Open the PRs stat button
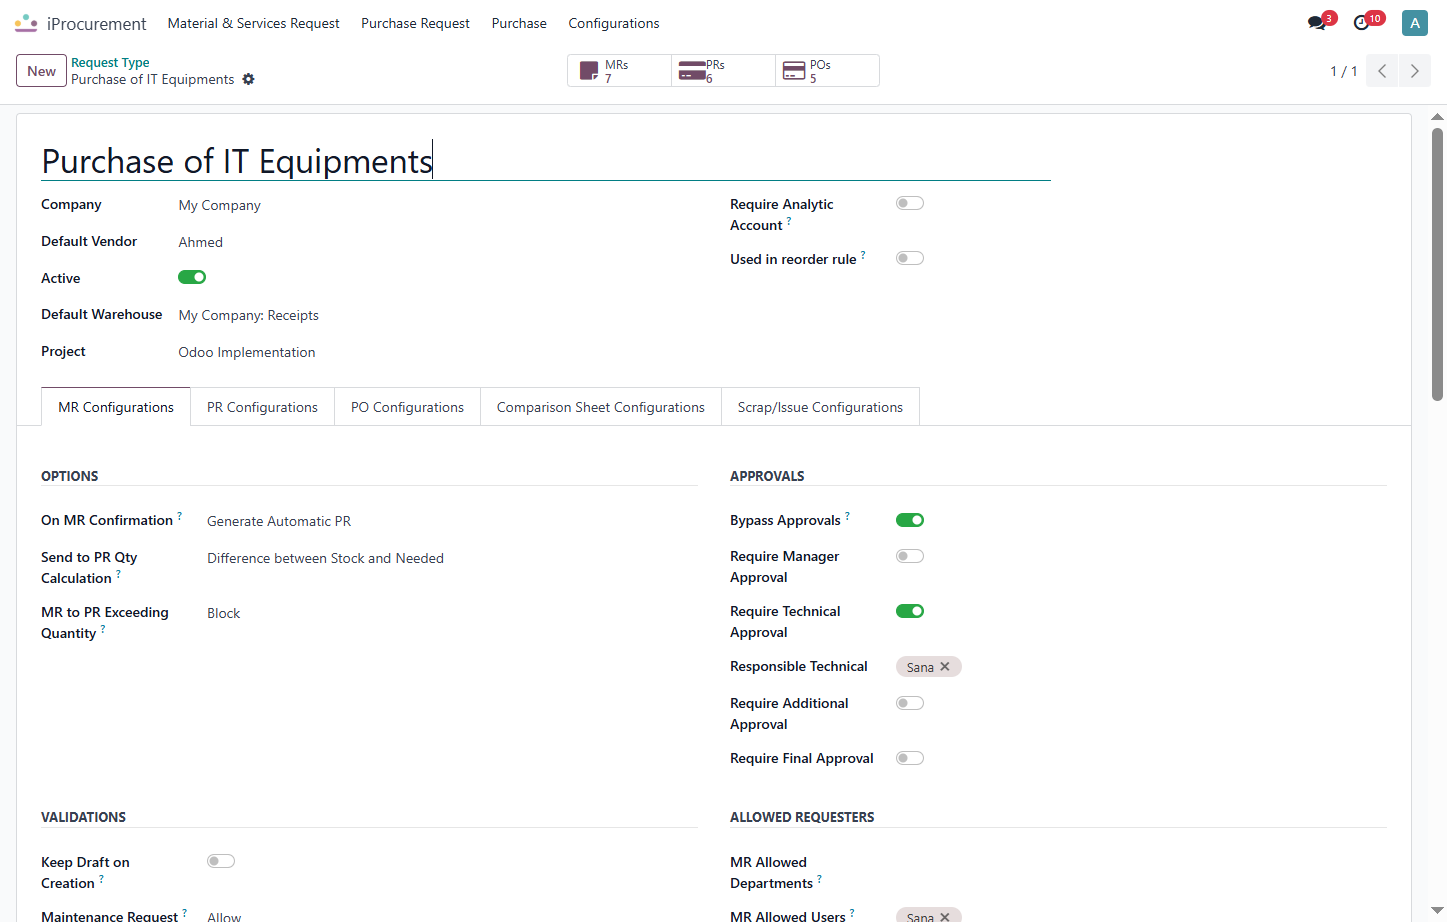Viewport: 1447px width, 922px height. 723,71
